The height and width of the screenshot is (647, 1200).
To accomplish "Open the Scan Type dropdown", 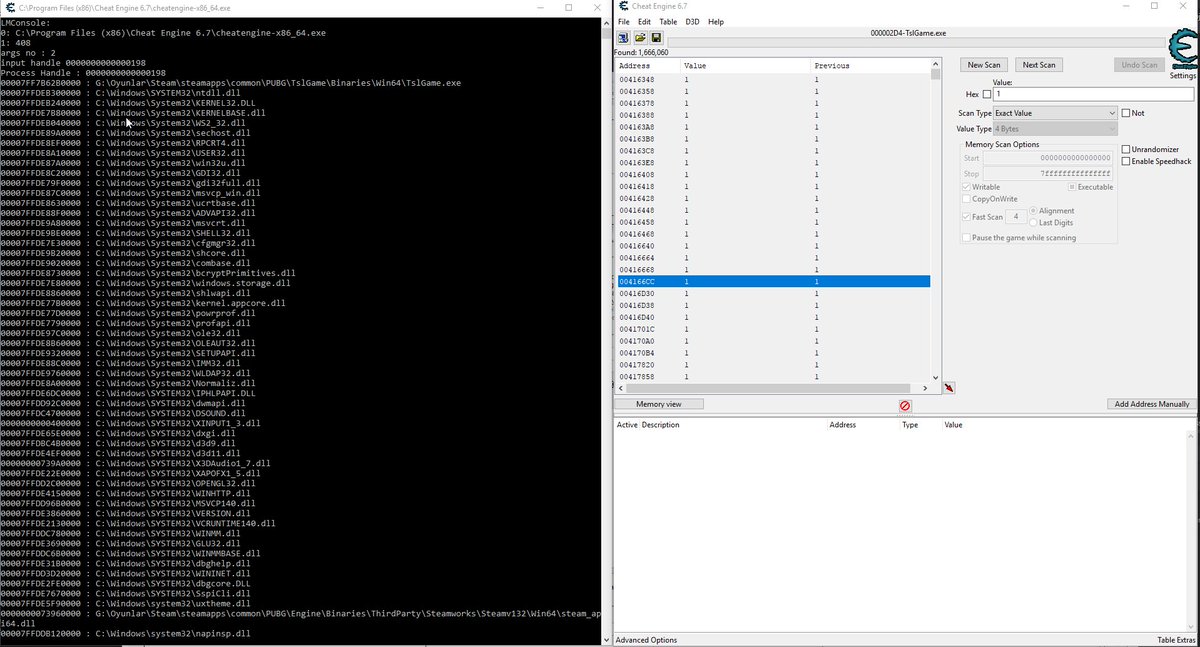I will click(1055, 113).
